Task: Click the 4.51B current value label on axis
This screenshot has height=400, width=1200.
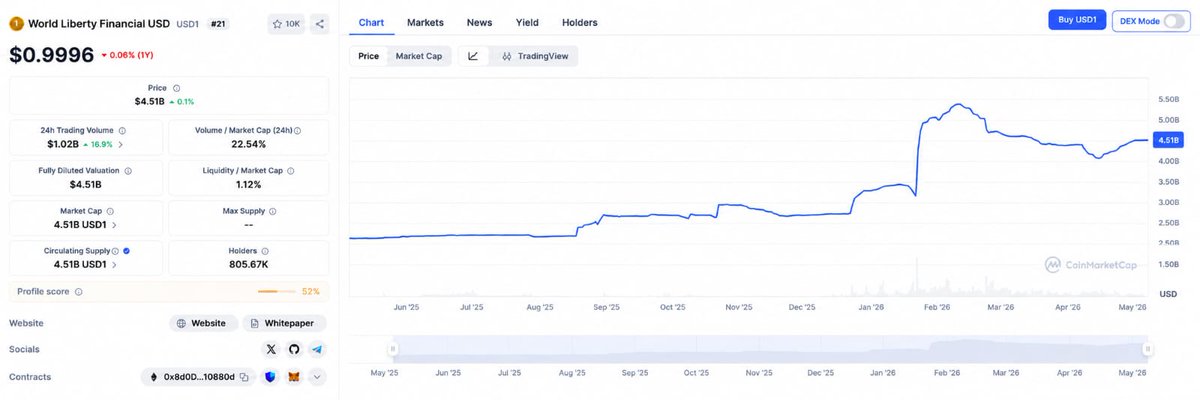Action: (x=1169, y=140)
